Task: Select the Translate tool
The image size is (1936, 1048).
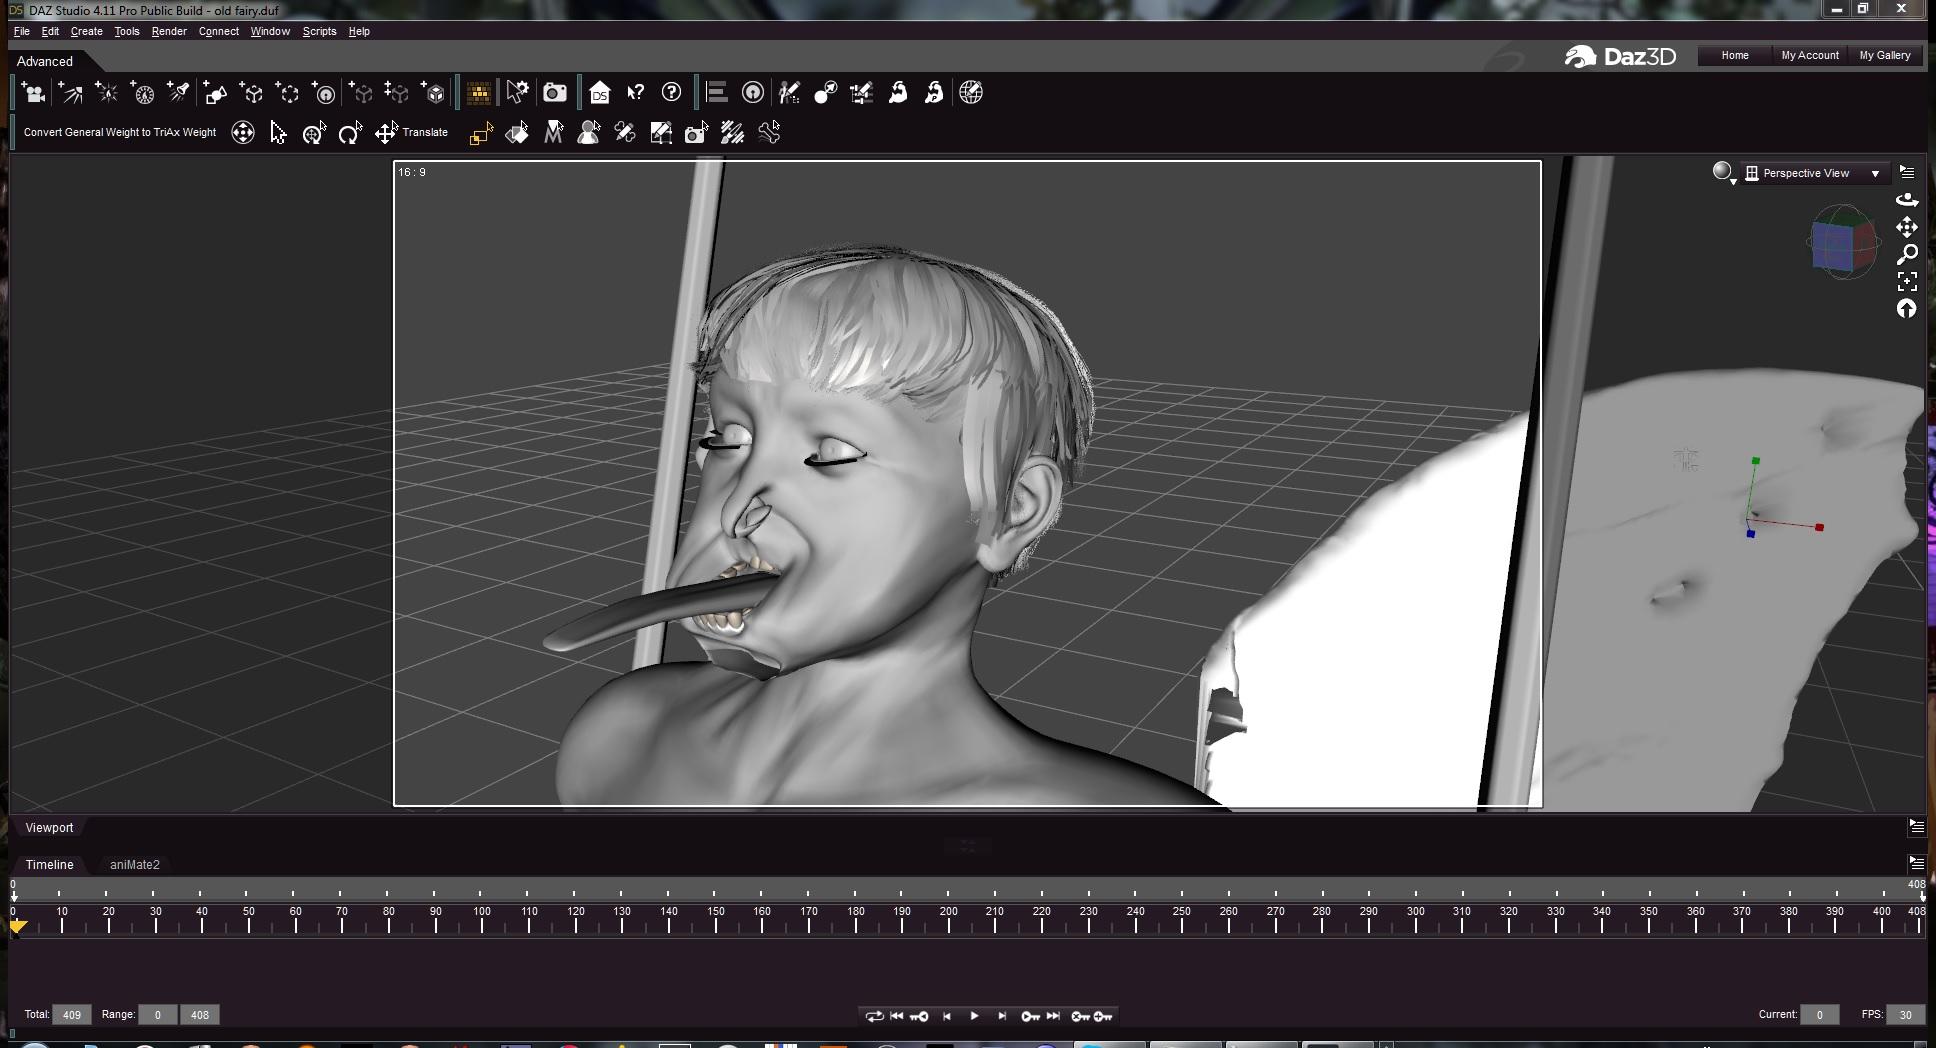Action: (x=411, y=133)
